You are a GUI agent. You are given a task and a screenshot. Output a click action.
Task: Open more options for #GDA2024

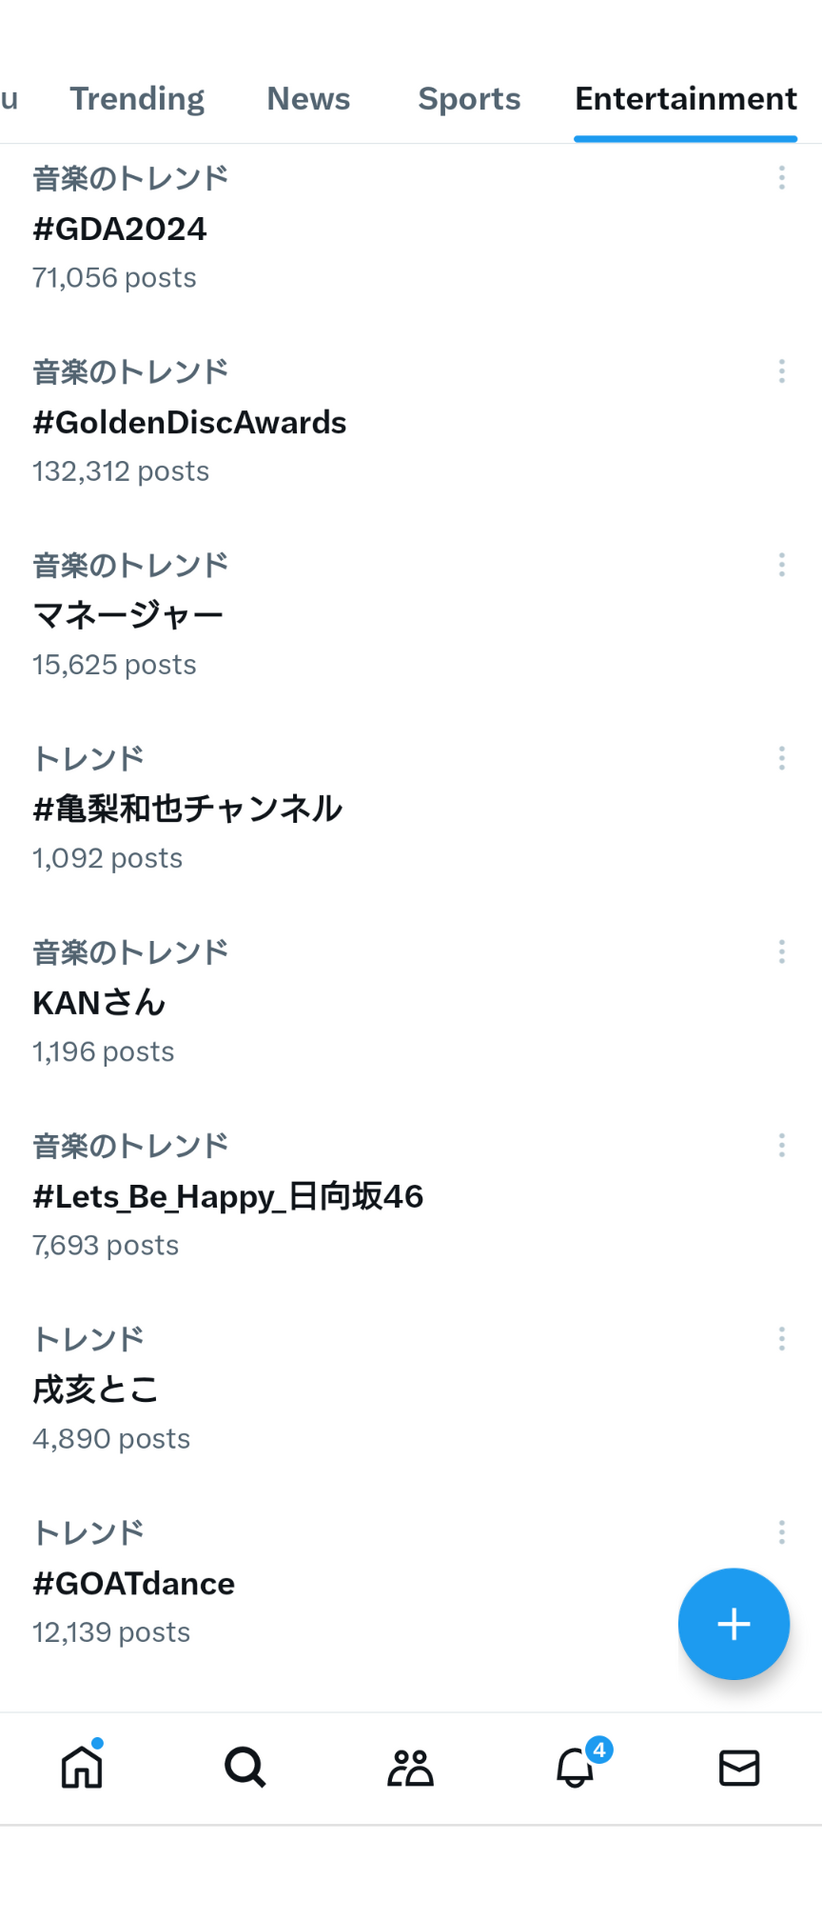coord(781,178)
